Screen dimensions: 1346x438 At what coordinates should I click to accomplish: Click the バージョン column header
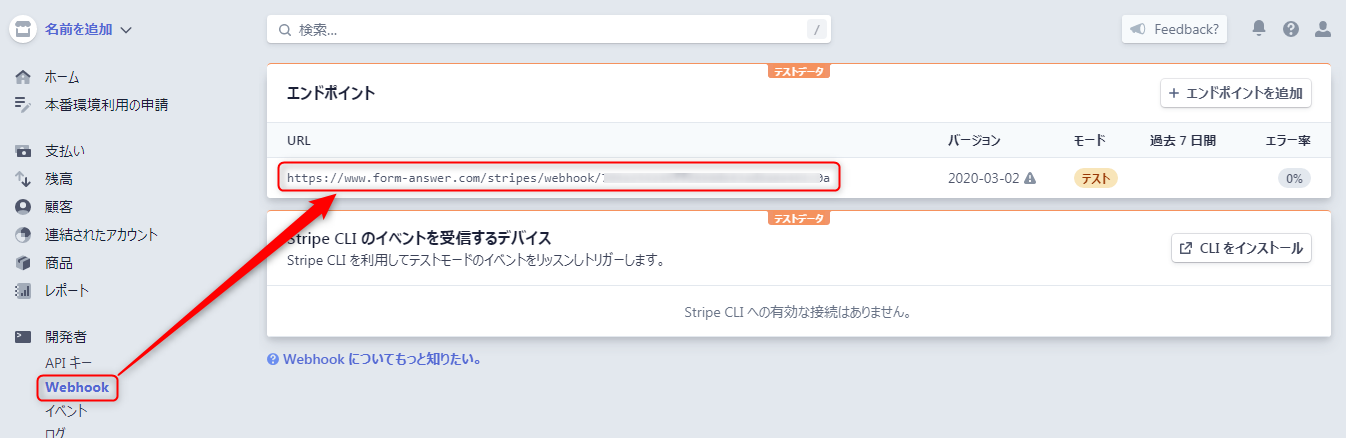click(x=974, y=140)
